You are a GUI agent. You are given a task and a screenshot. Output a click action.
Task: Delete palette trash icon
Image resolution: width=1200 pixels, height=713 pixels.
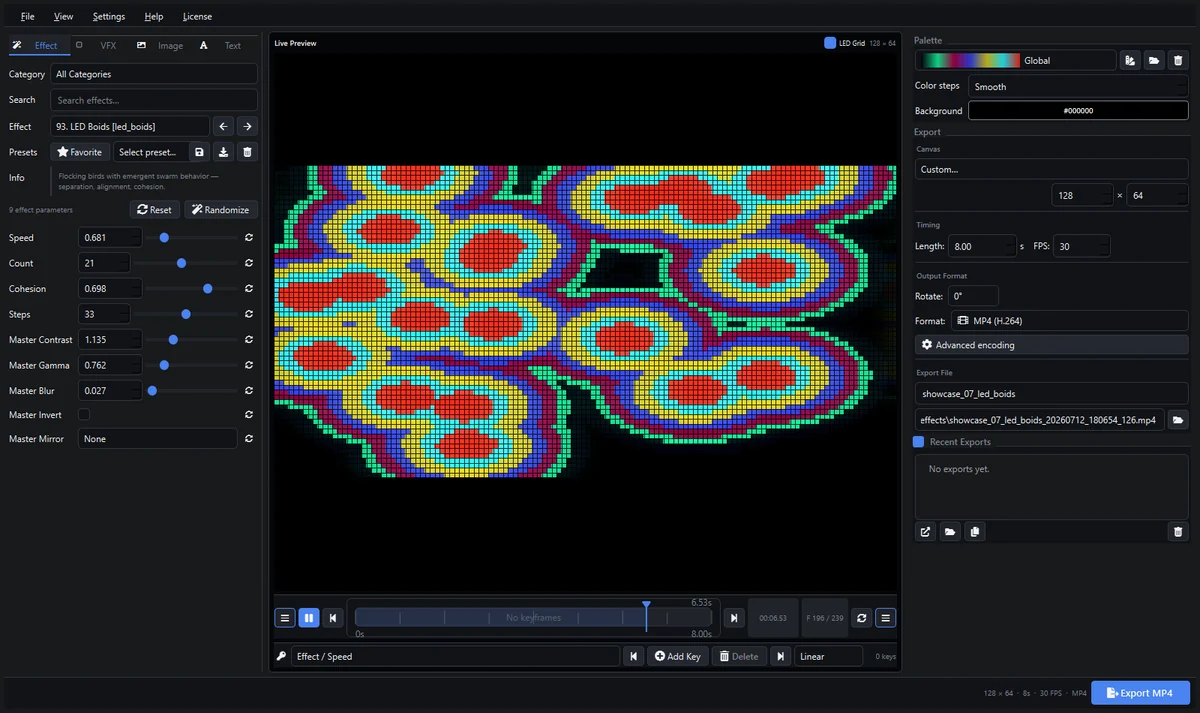click(1178, 60)
